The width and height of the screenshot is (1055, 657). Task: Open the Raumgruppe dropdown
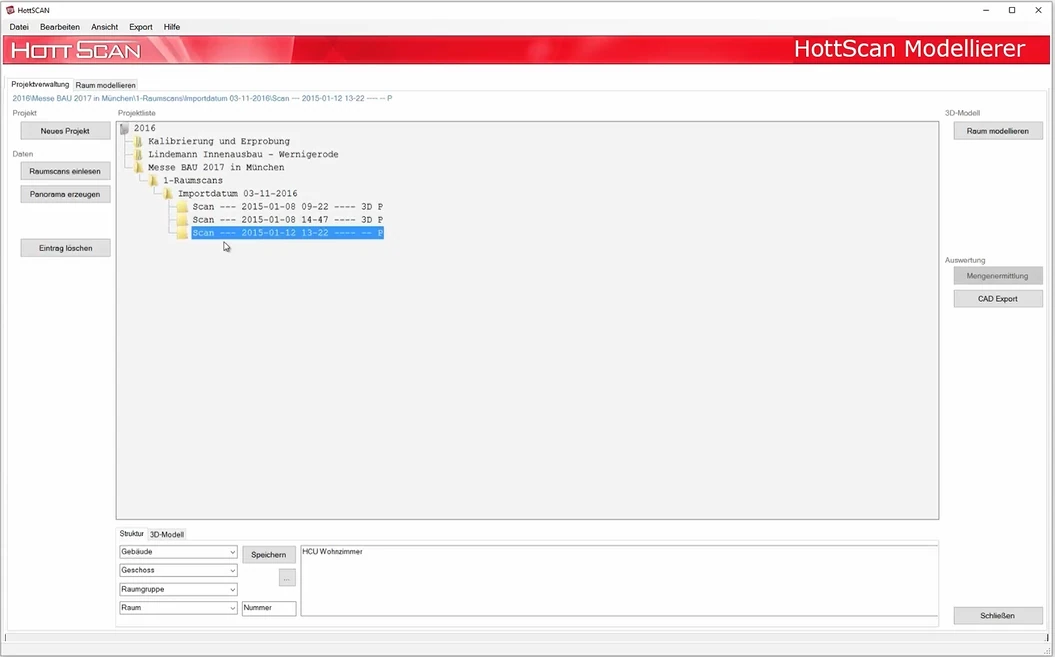click(178, 589)
